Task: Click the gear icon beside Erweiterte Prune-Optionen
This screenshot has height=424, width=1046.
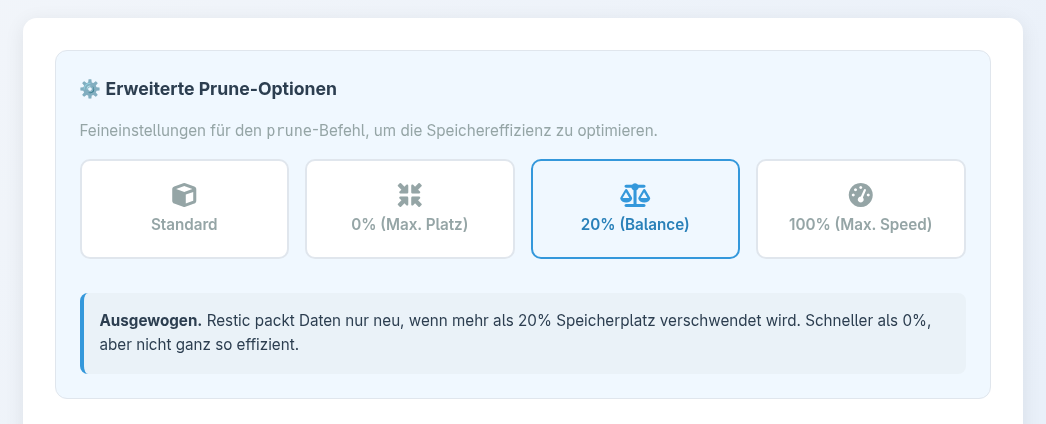Action: pyautogui.click(x=90, y=89)
